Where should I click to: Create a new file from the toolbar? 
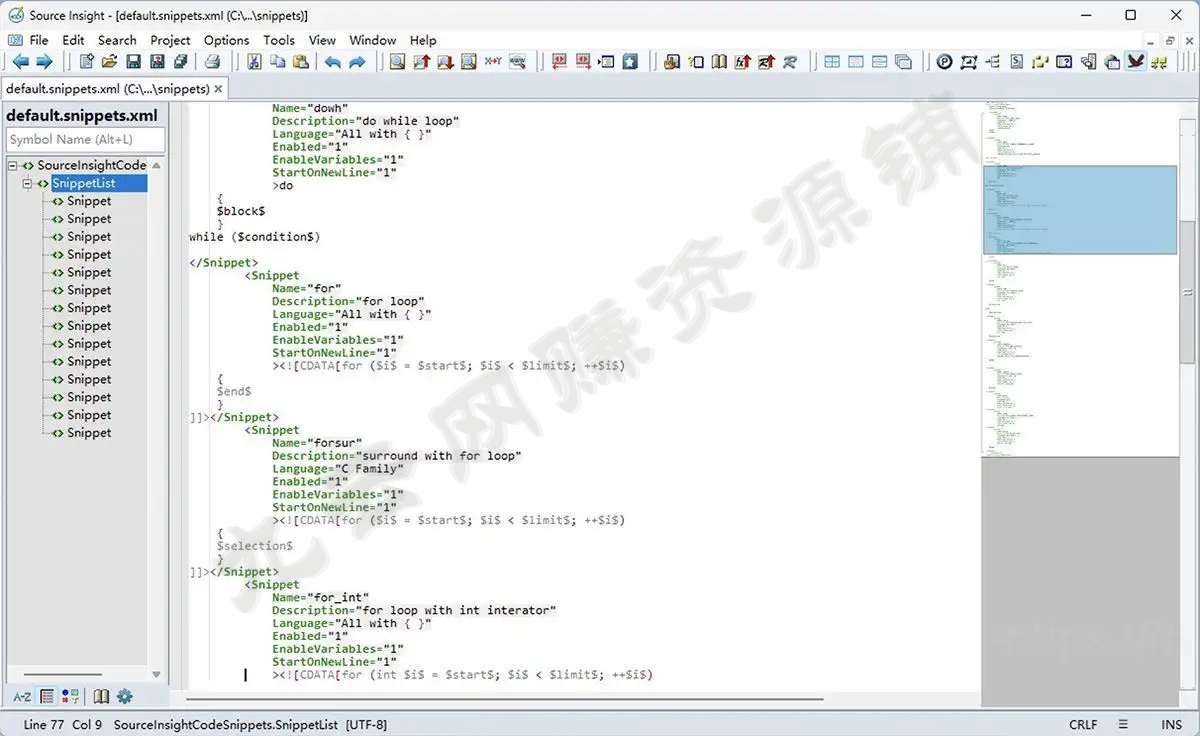click(87, 62)
